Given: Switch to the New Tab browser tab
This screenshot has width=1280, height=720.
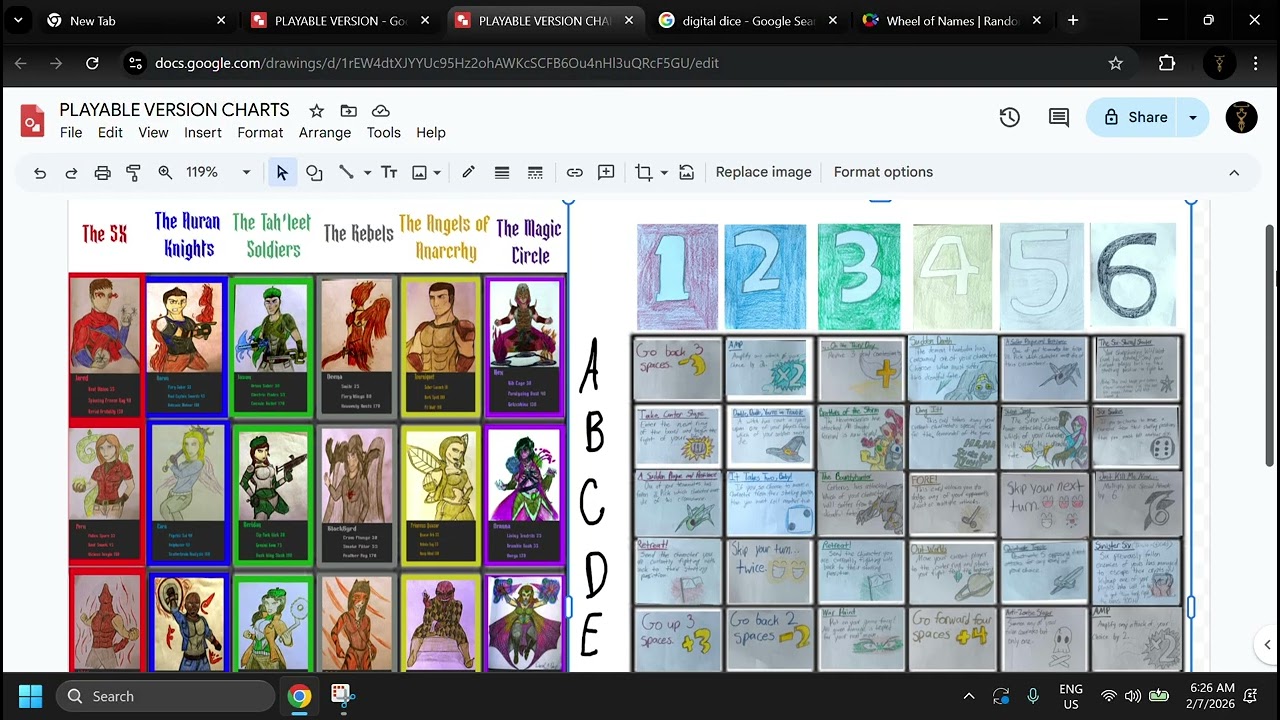Looking at the screenshot, I should point(135,20).
